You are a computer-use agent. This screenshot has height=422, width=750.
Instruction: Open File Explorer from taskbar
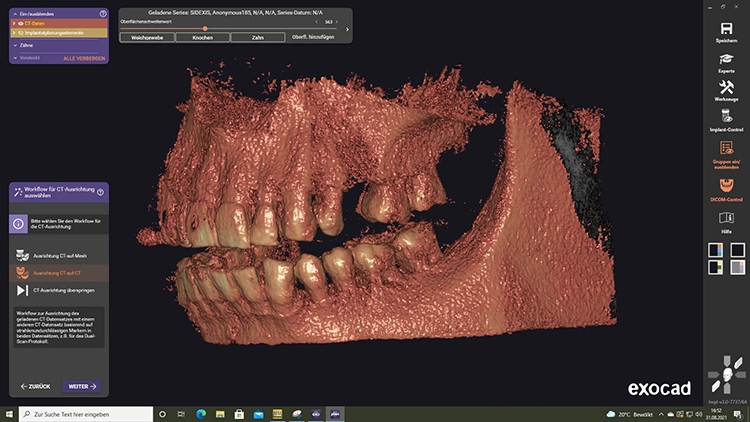tap(220, 414)
